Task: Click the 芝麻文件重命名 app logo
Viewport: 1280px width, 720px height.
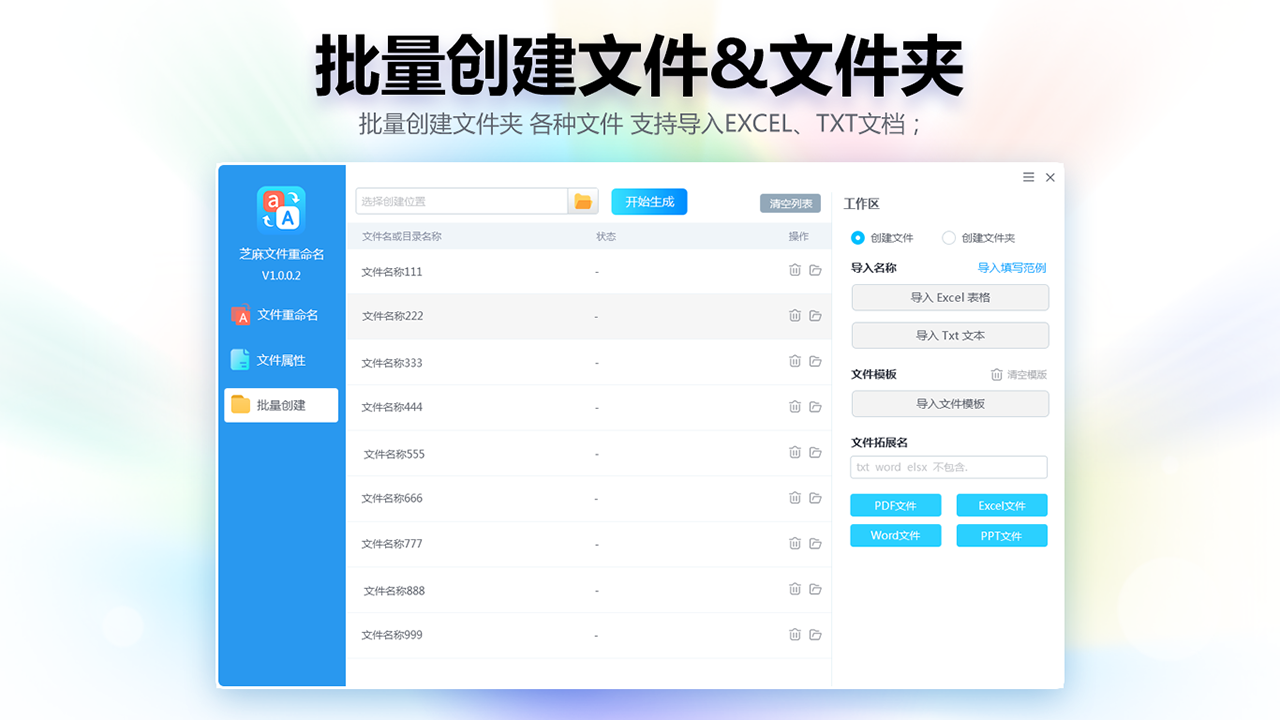Action: pos(281,210)
